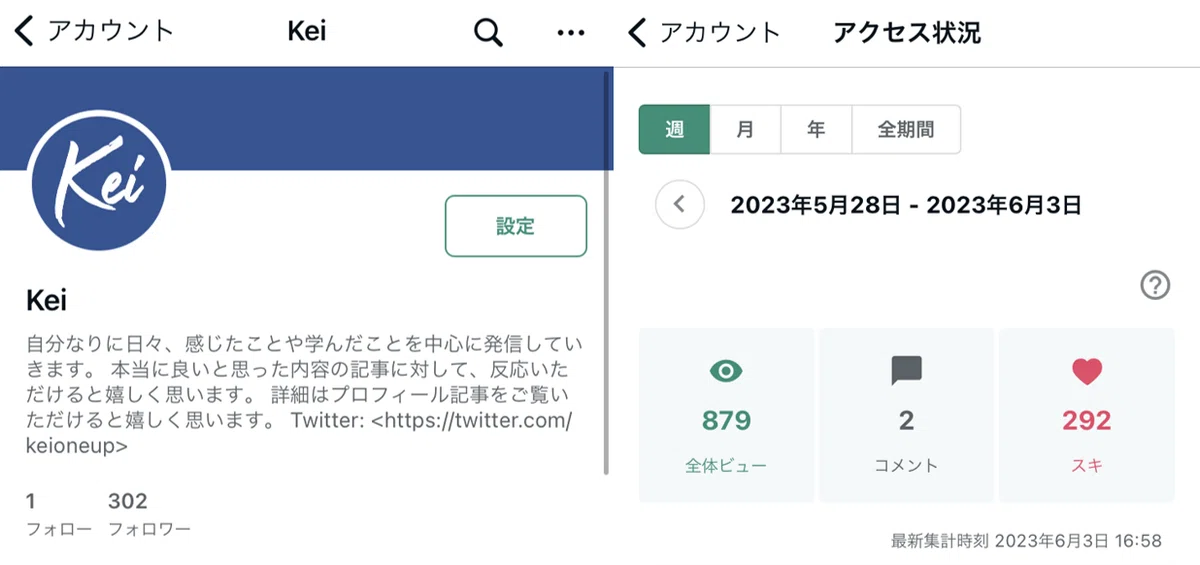The image size is (1200, 565).
Task: Click the help question mark icon
Action: click(x=1155, y=286)
